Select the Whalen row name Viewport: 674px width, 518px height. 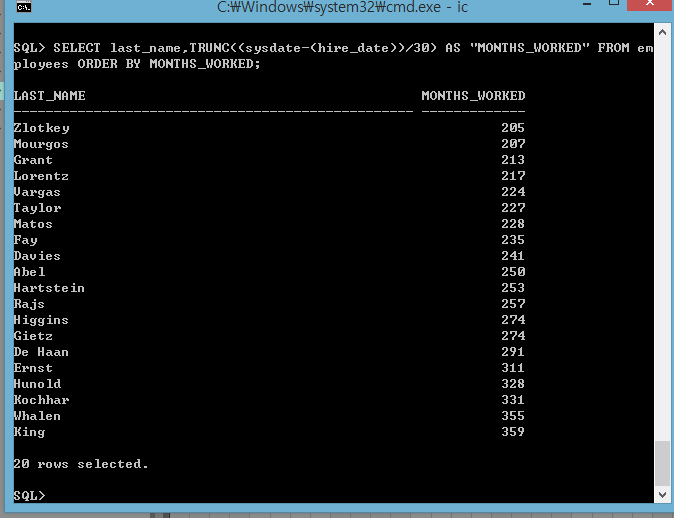pyautogui.click(x=37, y=416)
